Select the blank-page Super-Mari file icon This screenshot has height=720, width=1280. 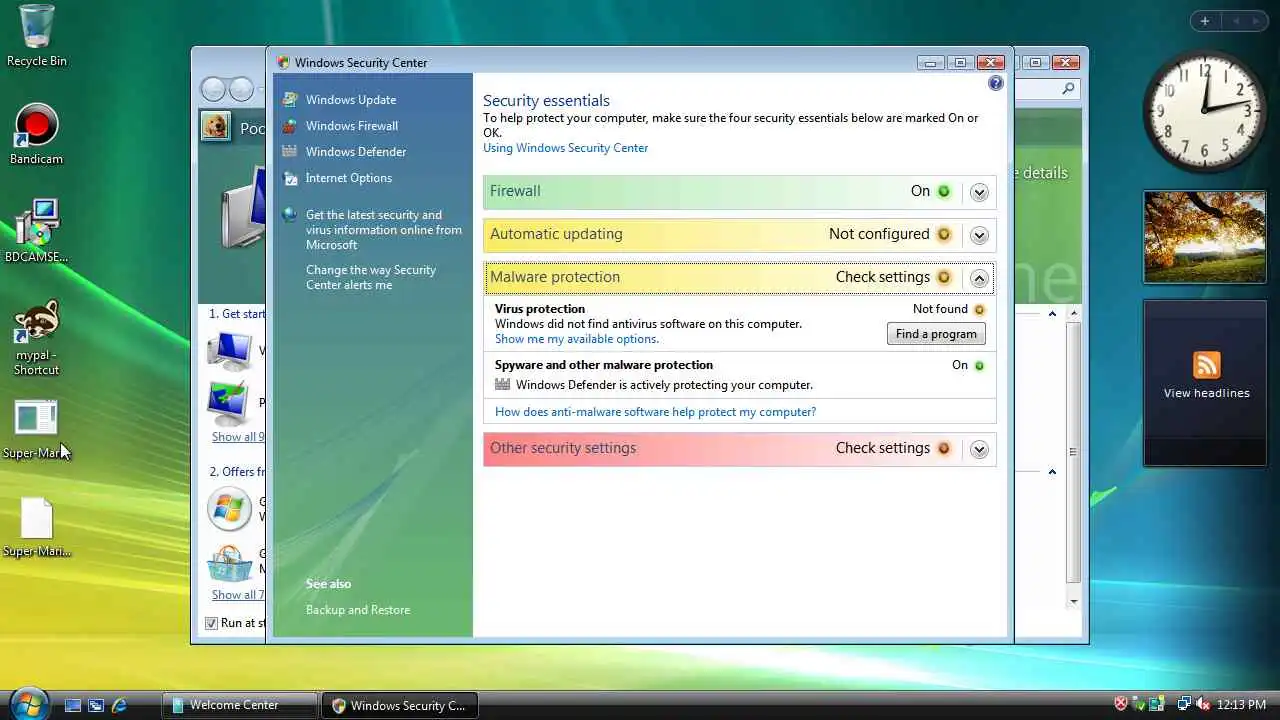[x=37, y=518]
